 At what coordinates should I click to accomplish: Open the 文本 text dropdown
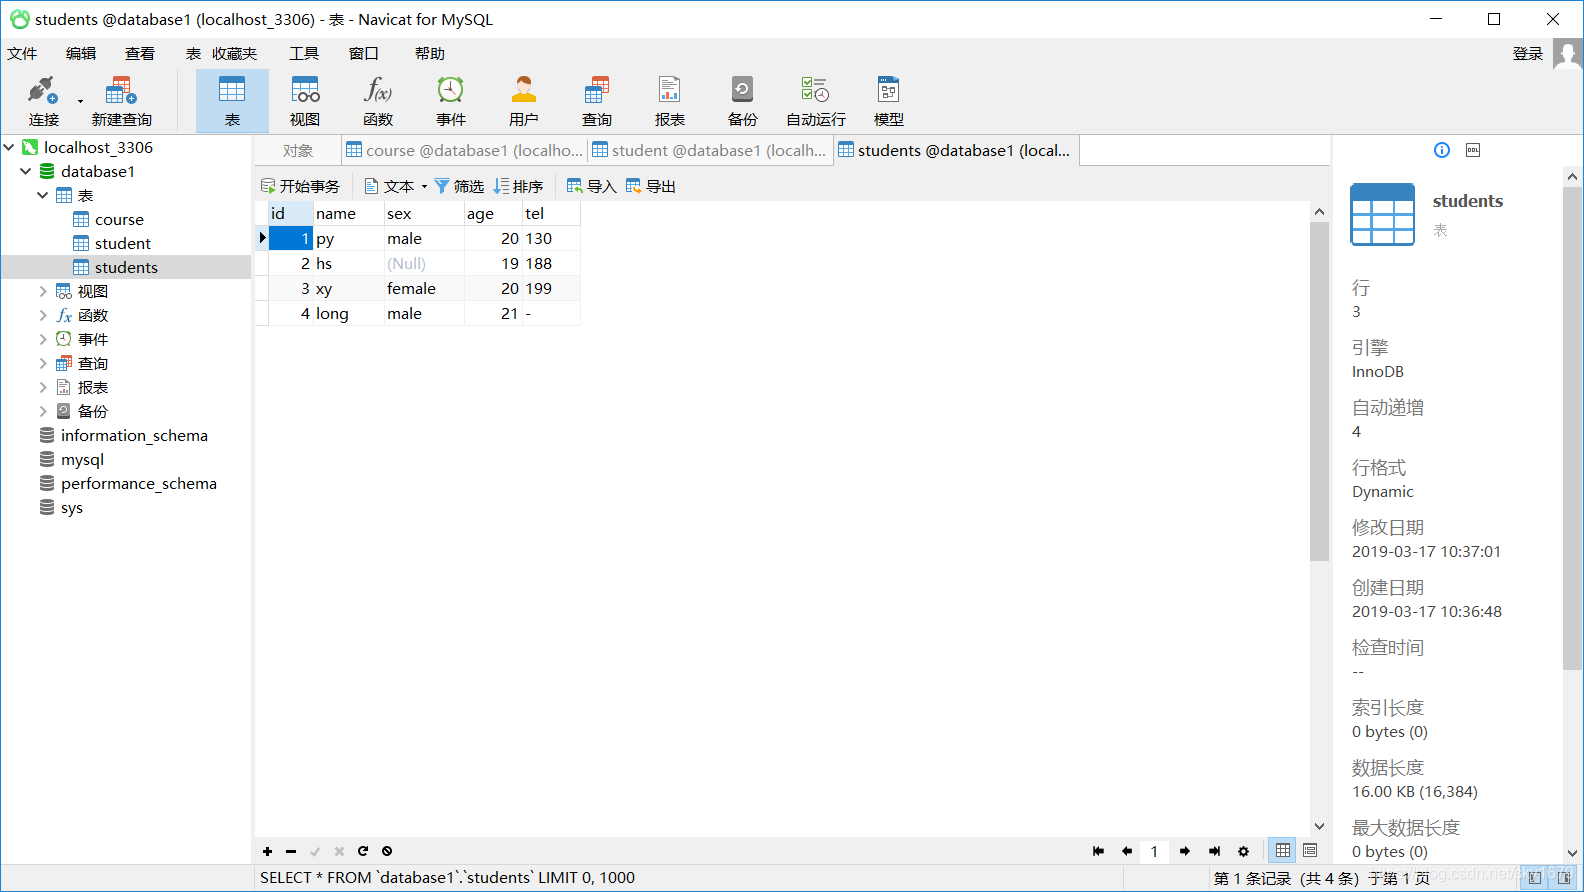[x=396, y=186]
